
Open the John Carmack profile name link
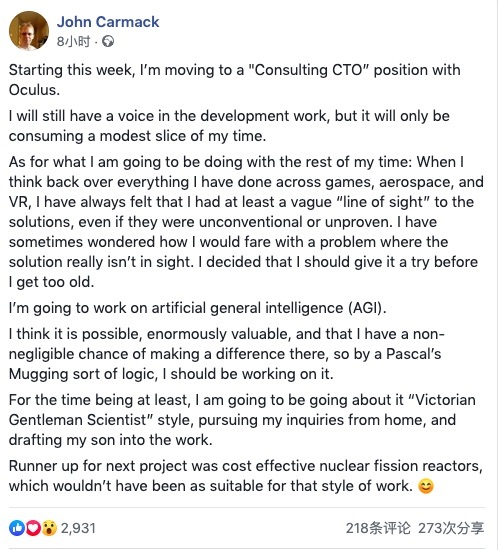pyautogui.click(x=108, y=22)
